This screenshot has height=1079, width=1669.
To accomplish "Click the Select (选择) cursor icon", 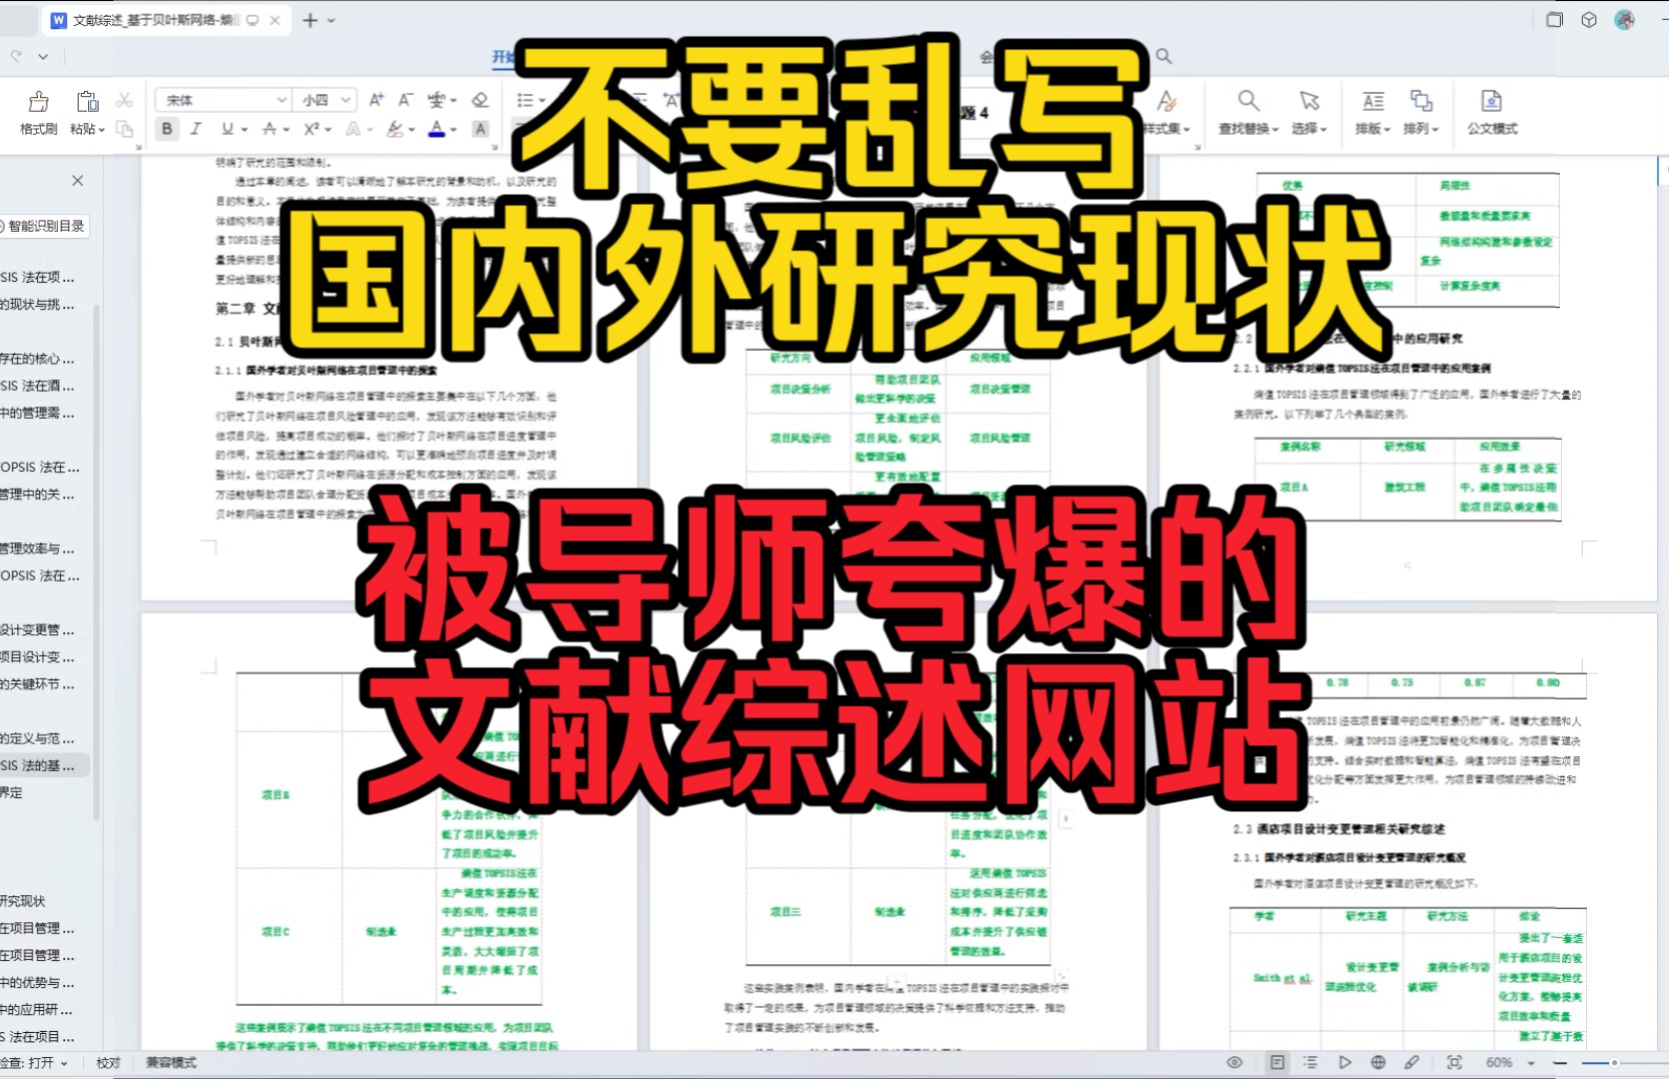I will point(1309,101).
